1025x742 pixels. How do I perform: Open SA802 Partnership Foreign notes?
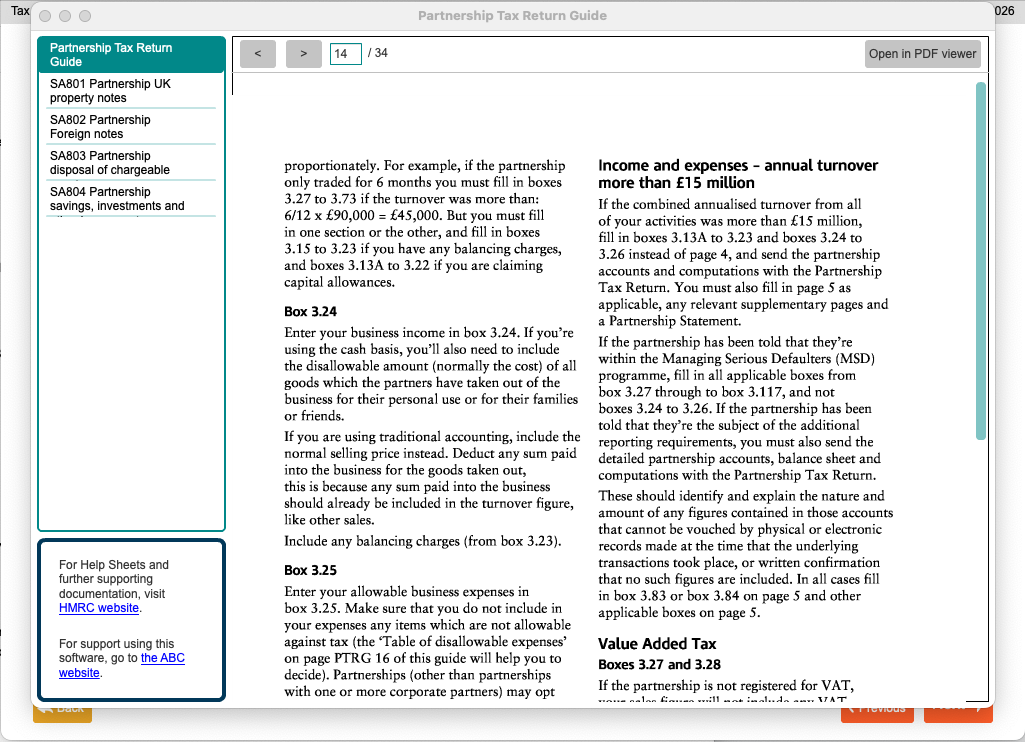tap(131, 127)
